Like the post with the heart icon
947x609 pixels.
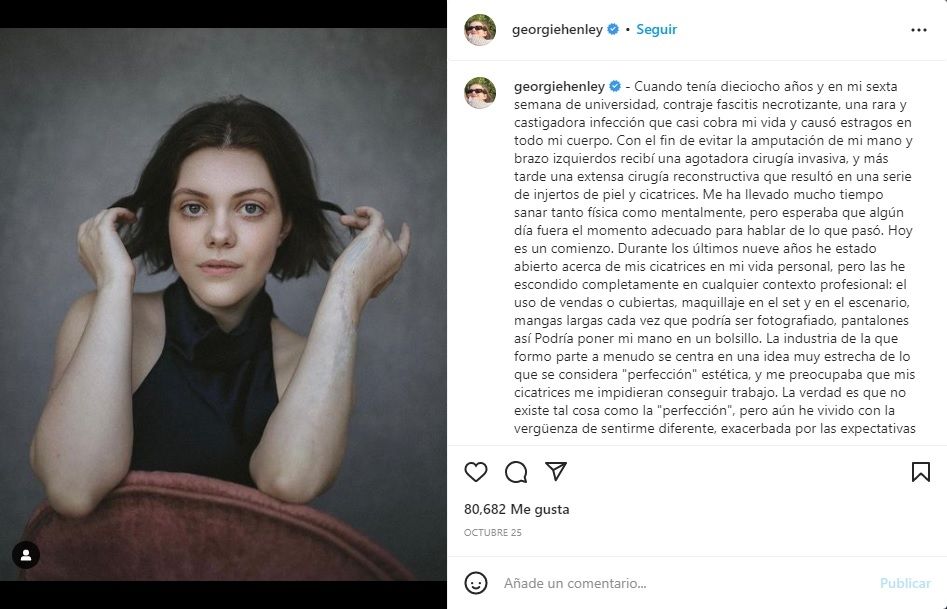click(x=476, y=472)
